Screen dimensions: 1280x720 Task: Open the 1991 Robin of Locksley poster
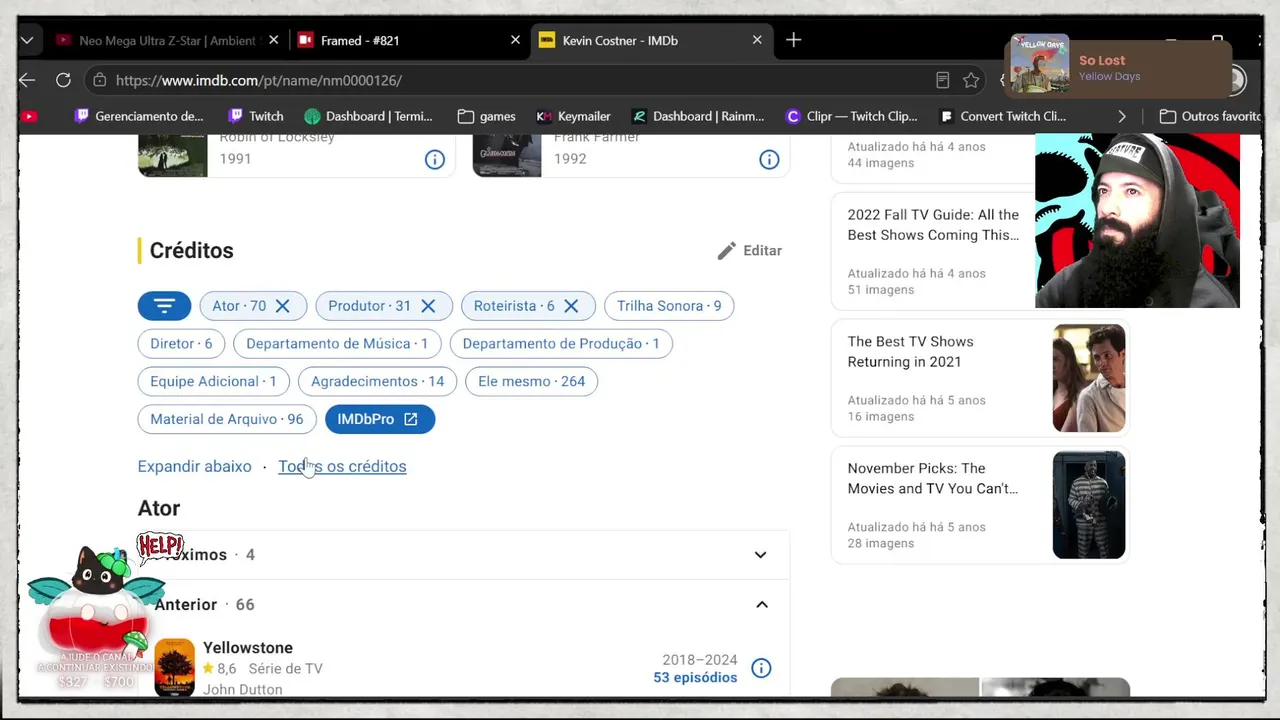pos(172,155)
